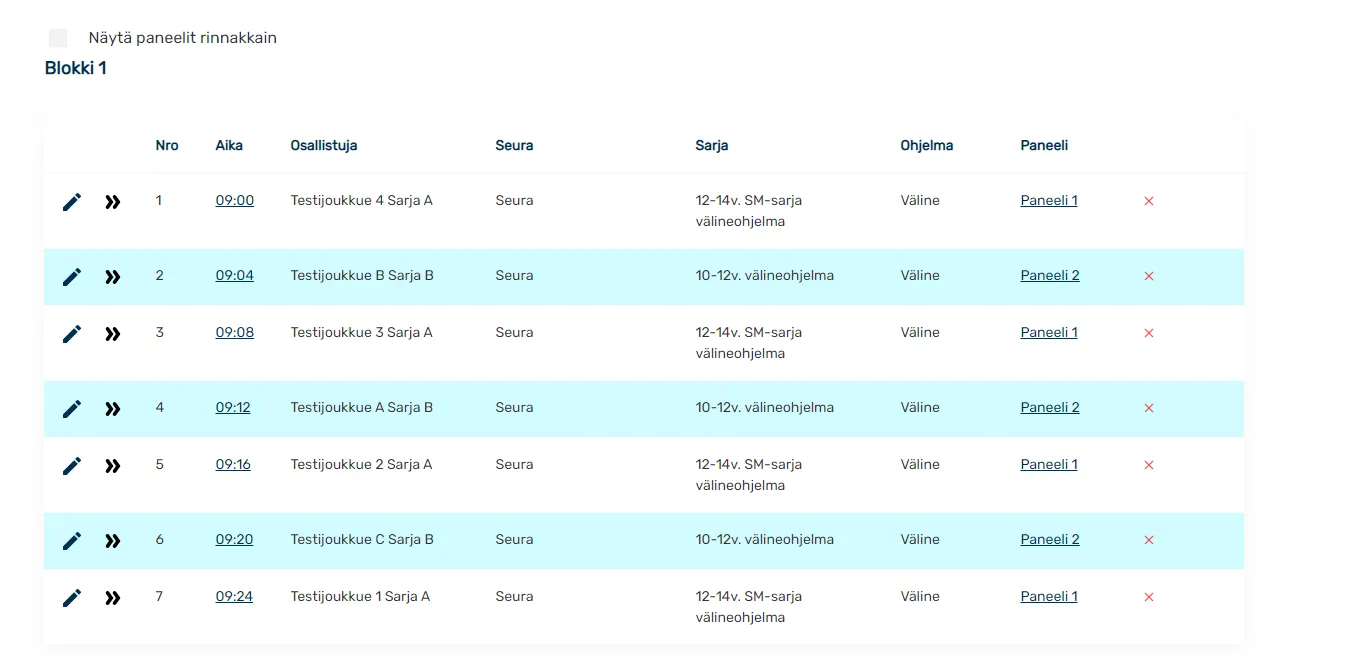Select the 09:16 time link

(233, 464)
